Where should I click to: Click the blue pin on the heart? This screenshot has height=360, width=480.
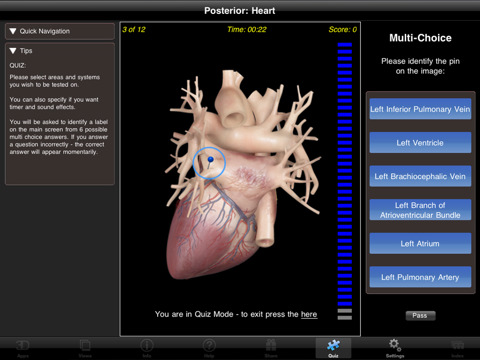click(x=210, y=159)
